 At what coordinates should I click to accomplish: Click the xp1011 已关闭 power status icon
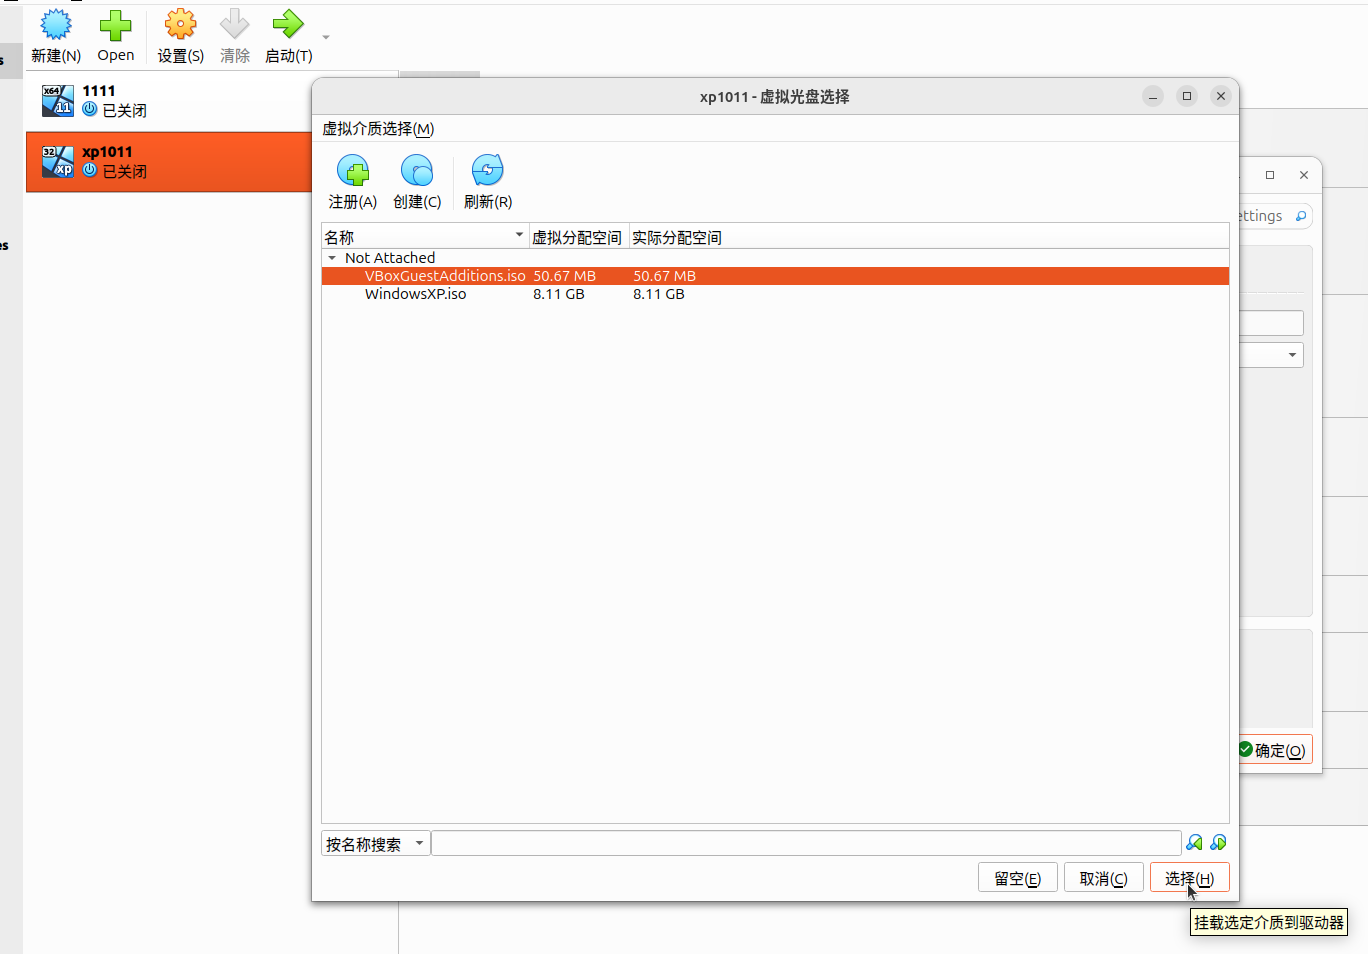pyautogui.click(x=90, y=170)
